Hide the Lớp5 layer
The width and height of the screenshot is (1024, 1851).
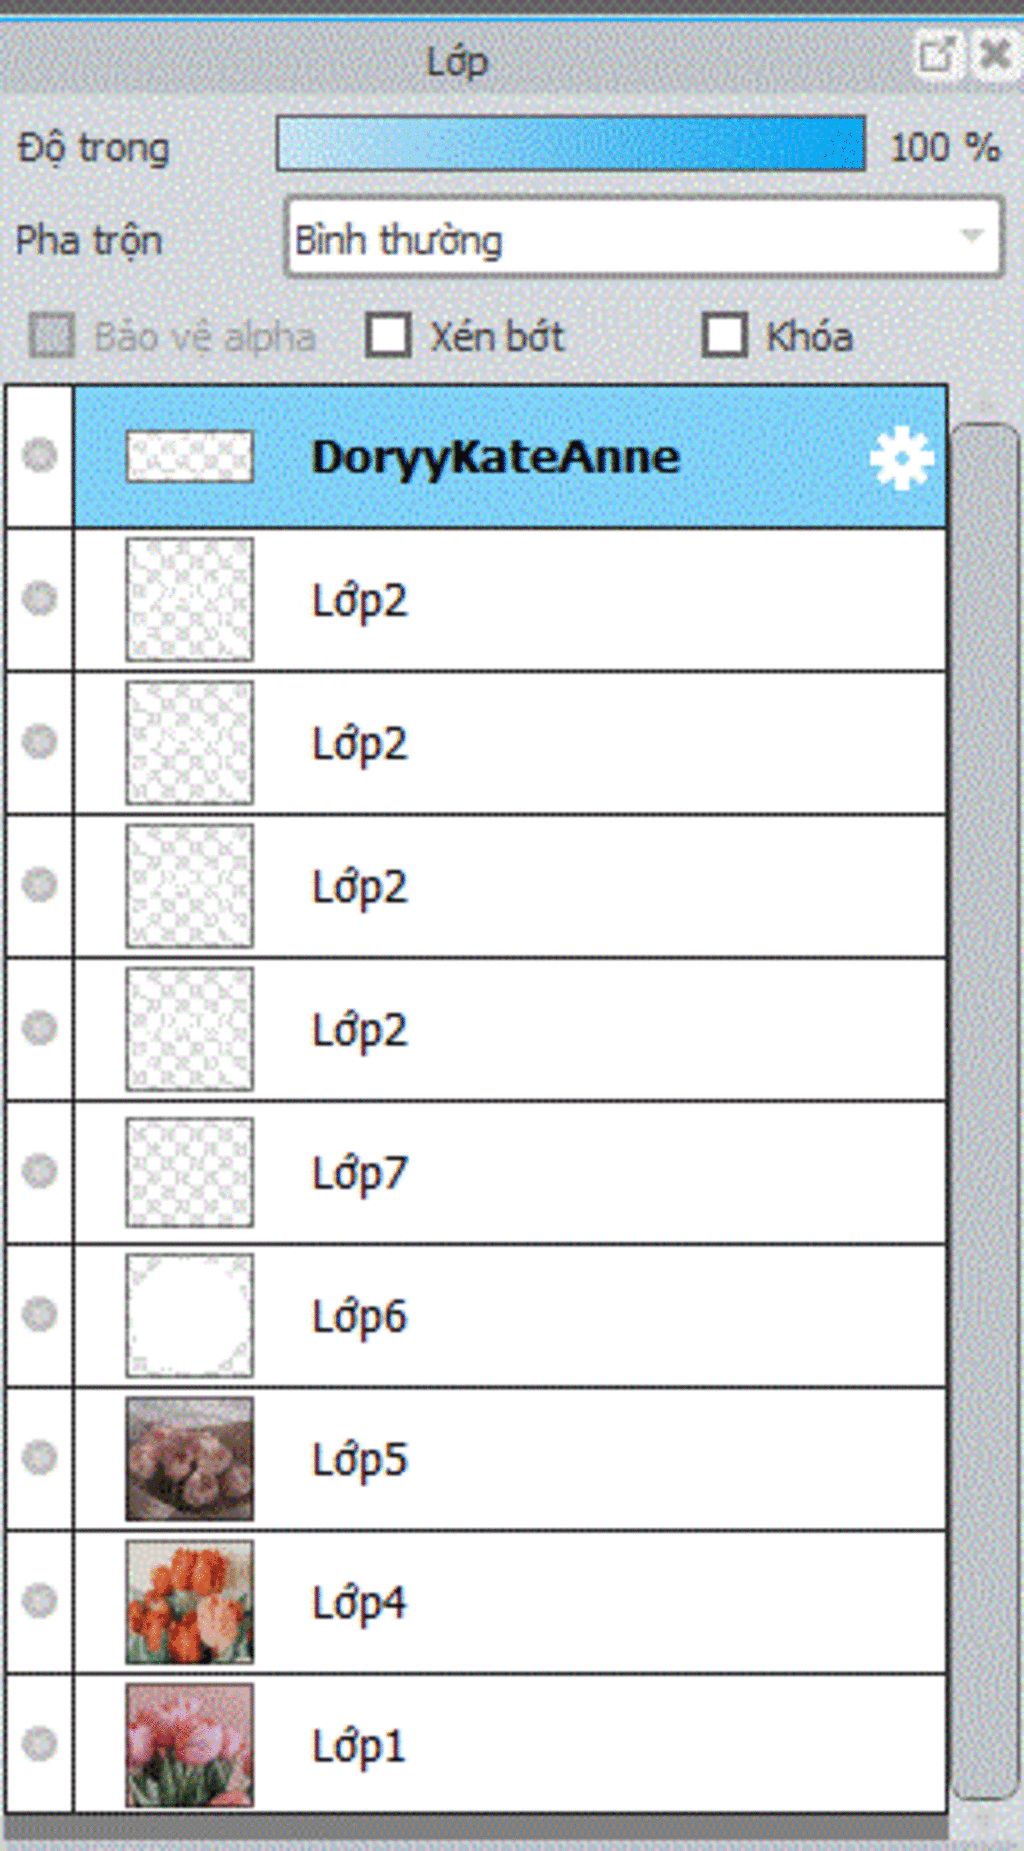(40, 1457)
